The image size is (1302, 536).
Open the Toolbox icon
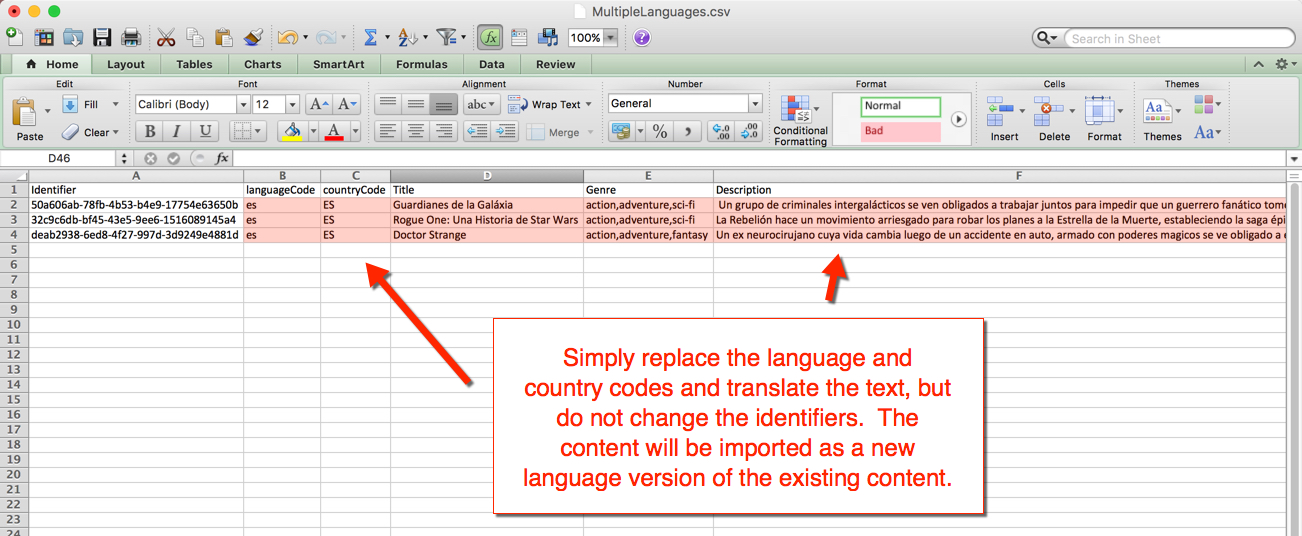(519, 37)
